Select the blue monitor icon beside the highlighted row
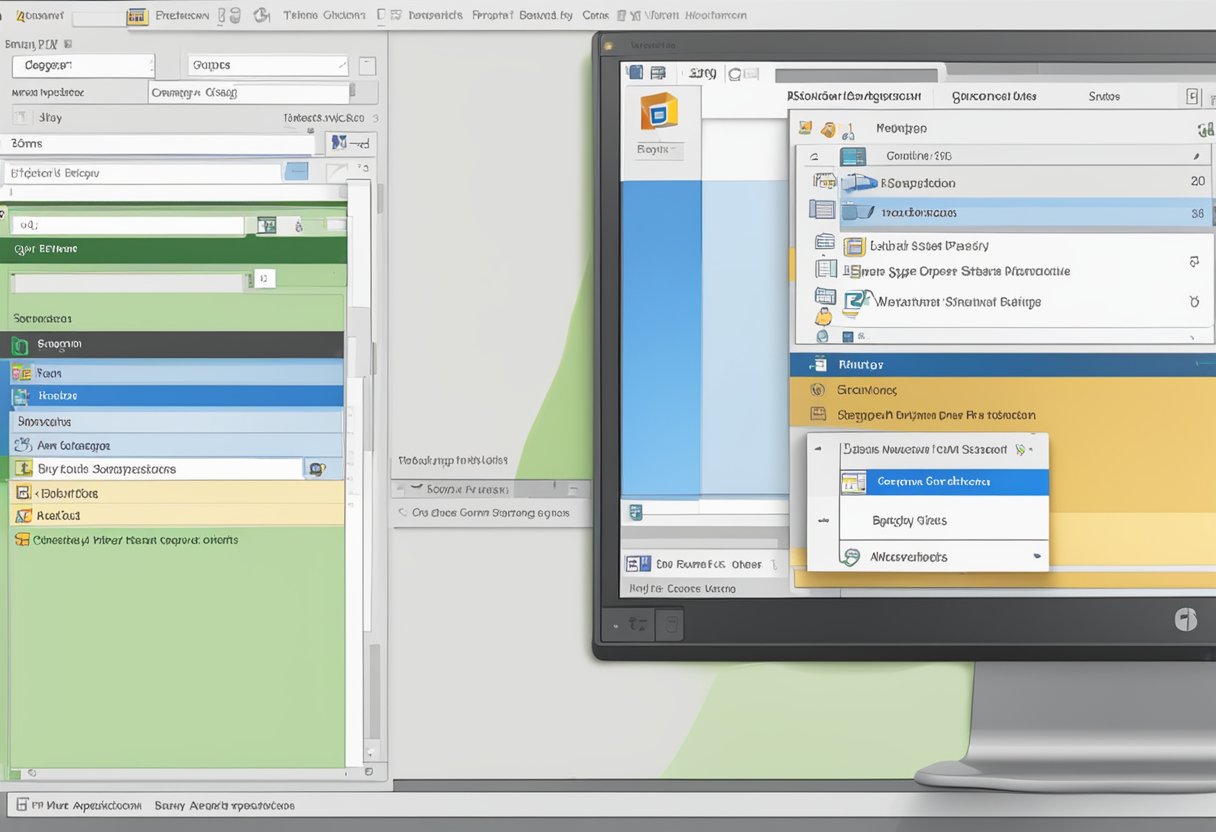The height and width of the screenshot is (832, 1216). tap(852, 156)
